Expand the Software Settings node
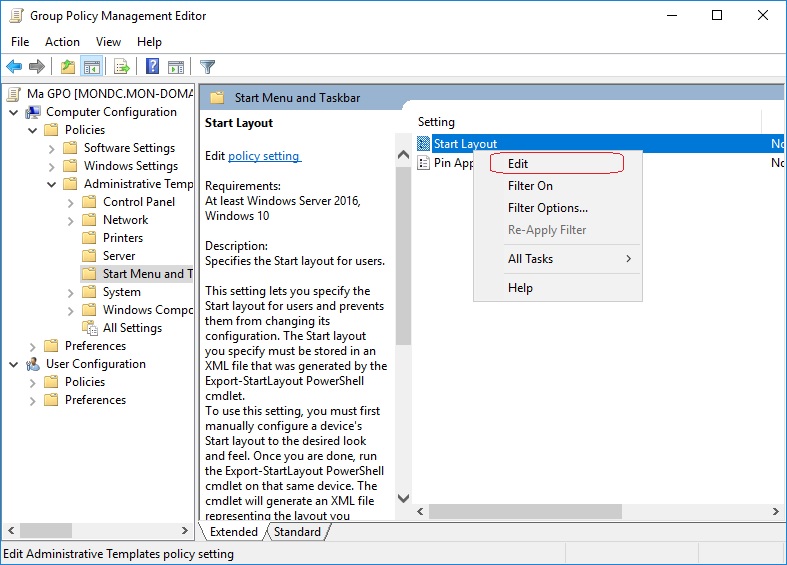 52,149
